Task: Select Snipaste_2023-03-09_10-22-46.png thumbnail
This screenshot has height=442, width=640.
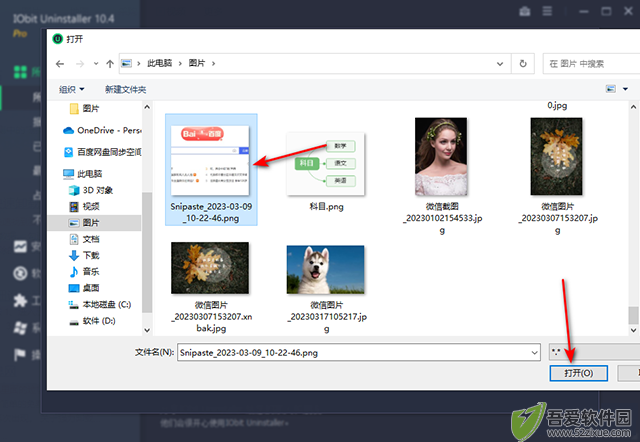Action: (x=210, y=160)
